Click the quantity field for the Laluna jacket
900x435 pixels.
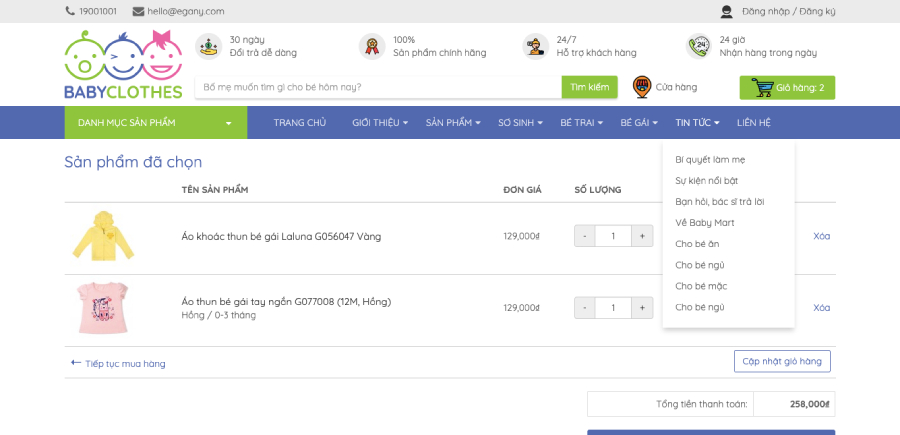tap(613, 236)
